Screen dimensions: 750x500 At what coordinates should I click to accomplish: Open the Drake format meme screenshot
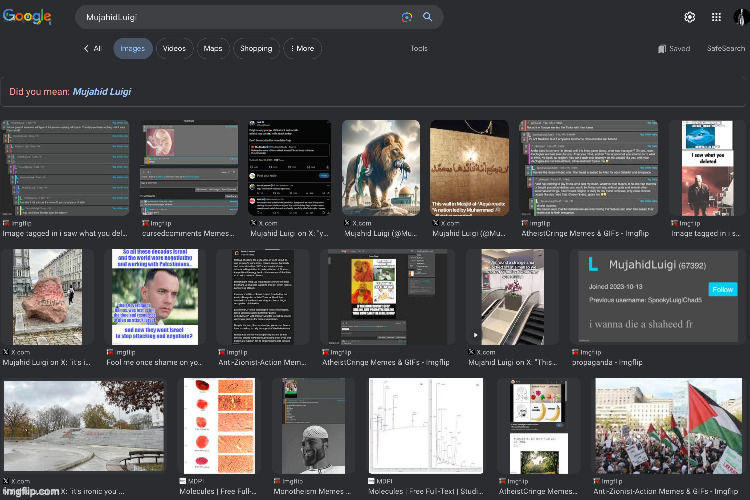click(387, 297)
